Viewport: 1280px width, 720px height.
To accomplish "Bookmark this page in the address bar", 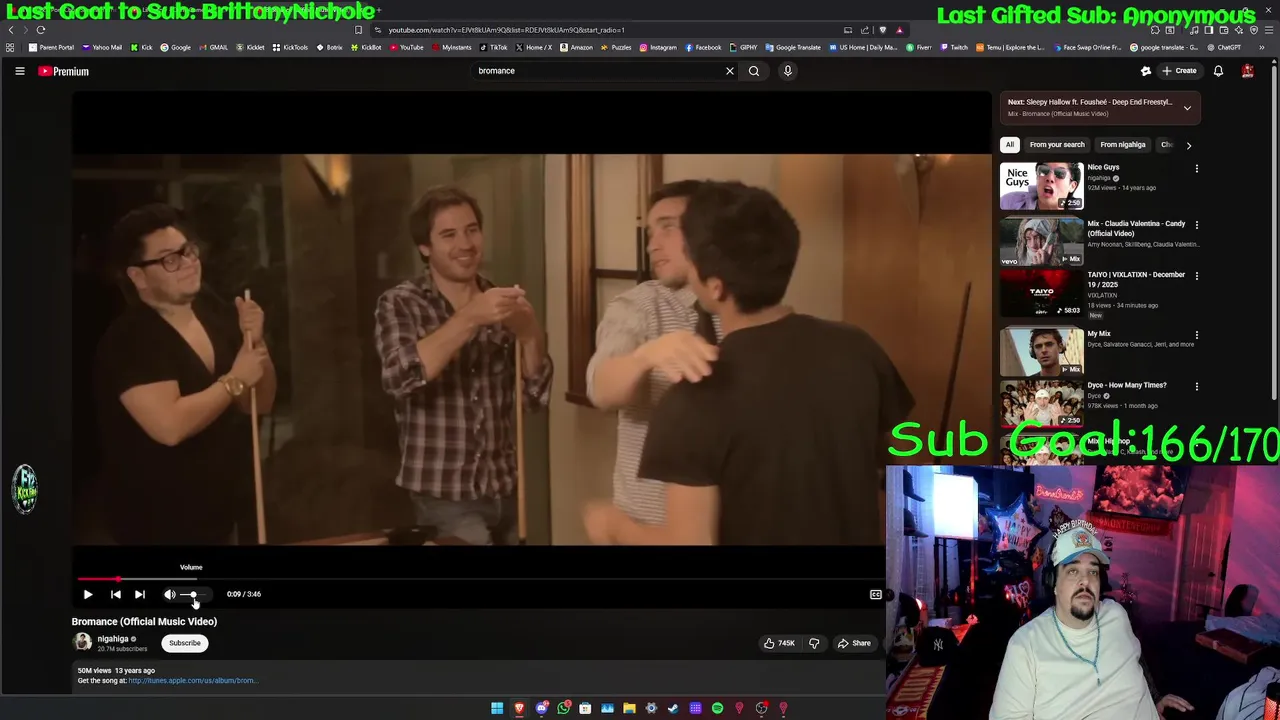I will click(358, 30).
